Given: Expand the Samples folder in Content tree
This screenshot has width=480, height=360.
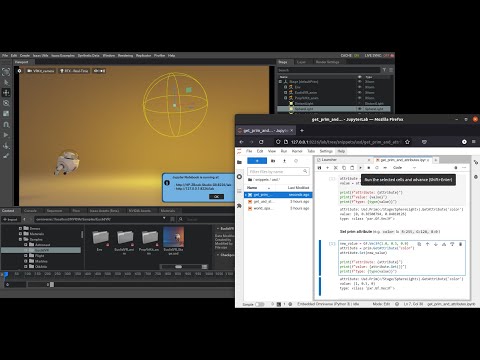Looking at the screenshot, I should pos(20,239).
